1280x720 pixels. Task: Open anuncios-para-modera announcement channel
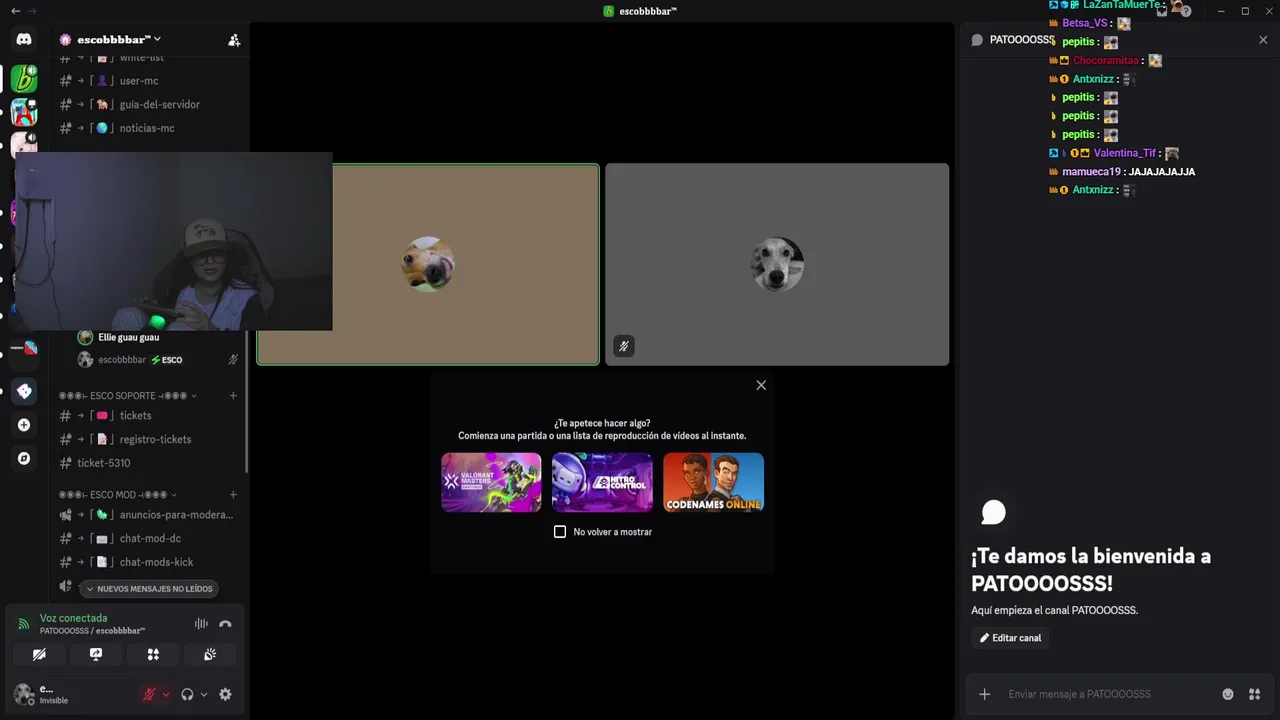click(148, 515)
